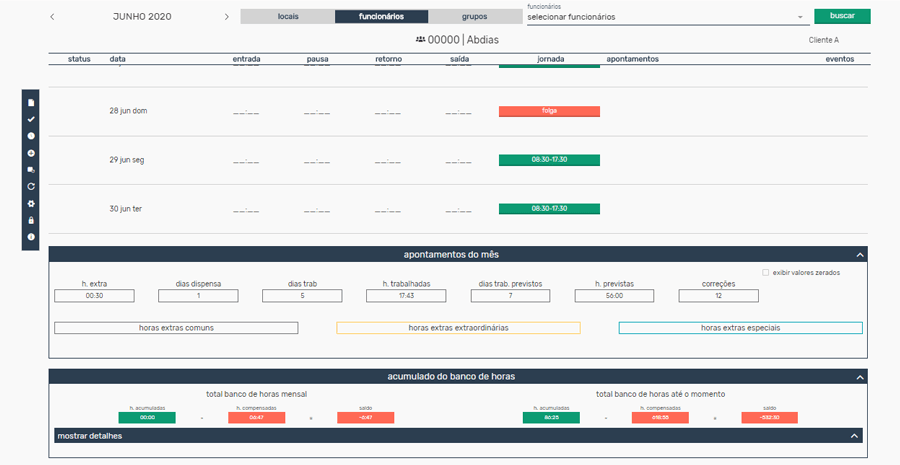The width and height of the screenshot is (900, 465).
Task: Select the funcionários tab
Action: click(381, 17)
